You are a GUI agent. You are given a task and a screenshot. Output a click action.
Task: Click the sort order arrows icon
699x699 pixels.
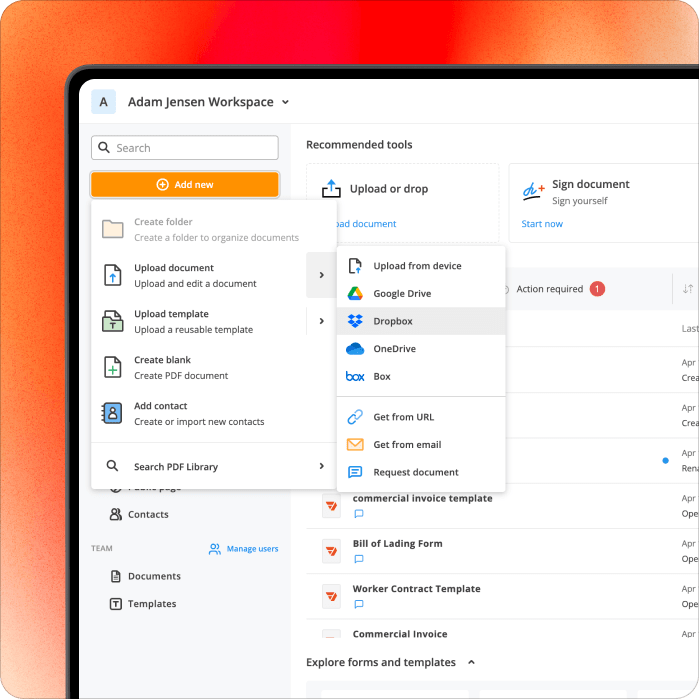click(x=688, y=289)
